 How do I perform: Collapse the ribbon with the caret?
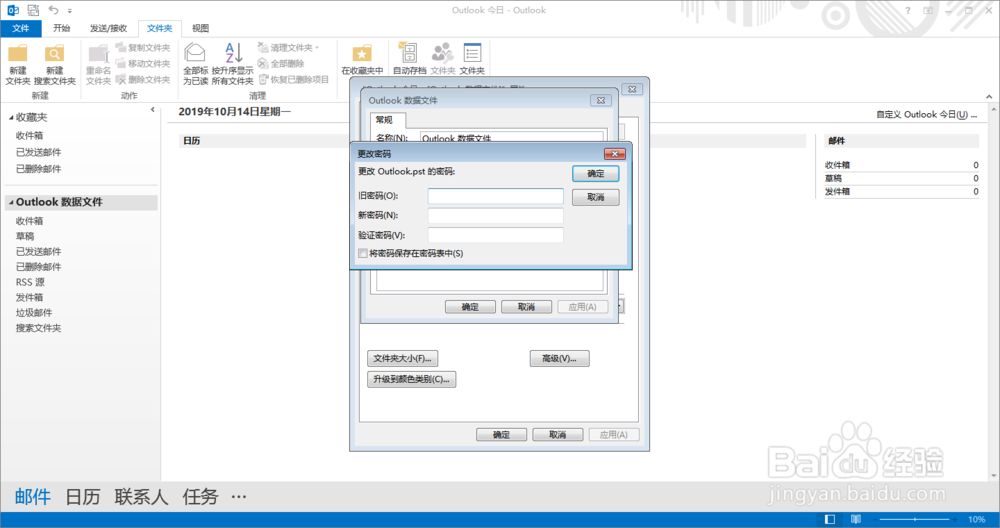click(989, 96)
